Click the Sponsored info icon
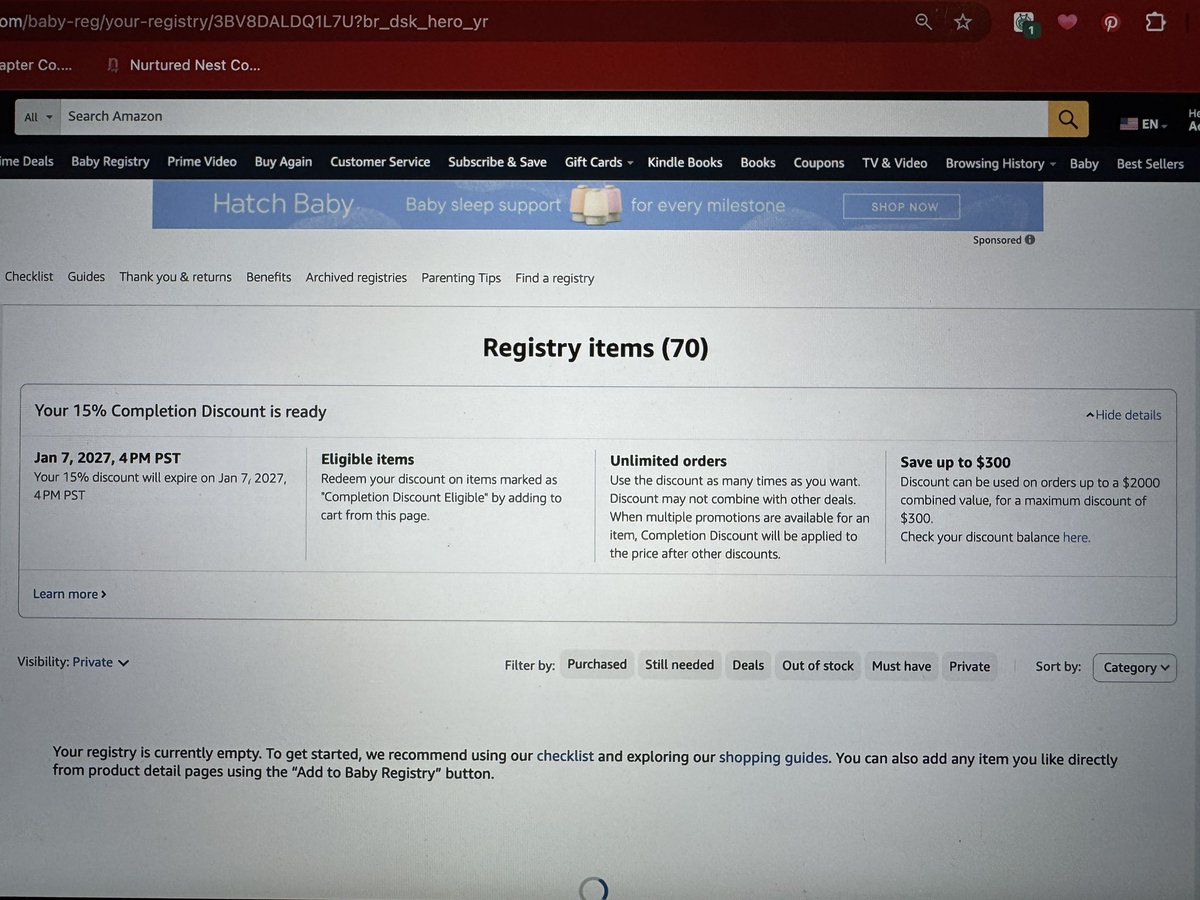This screenshot has height=900, width=1200. pyautogui.click(x=1030, y=240)
